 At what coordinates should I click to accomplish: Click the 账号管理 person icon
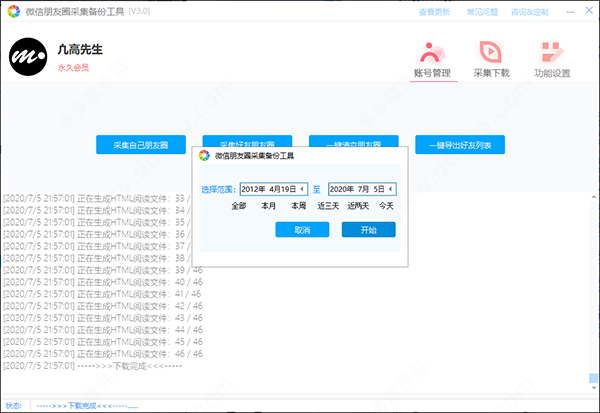click(x=432, y=52)
